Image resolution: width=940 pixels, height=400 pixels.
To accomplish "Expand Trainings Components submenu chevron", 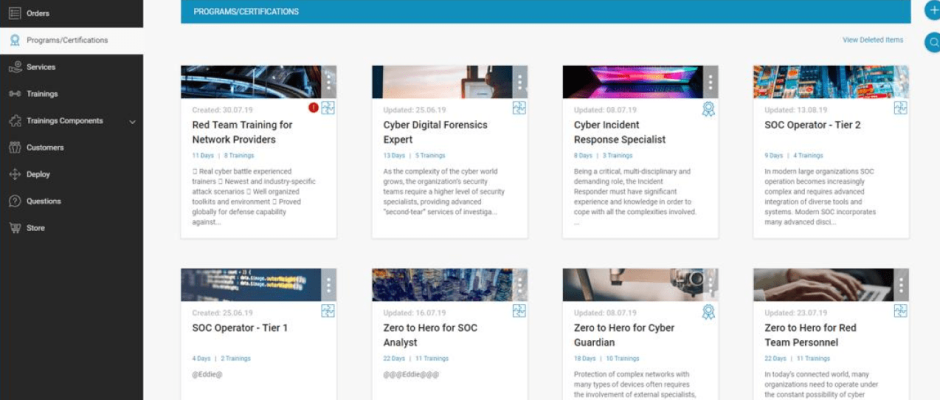I will 132,122.
